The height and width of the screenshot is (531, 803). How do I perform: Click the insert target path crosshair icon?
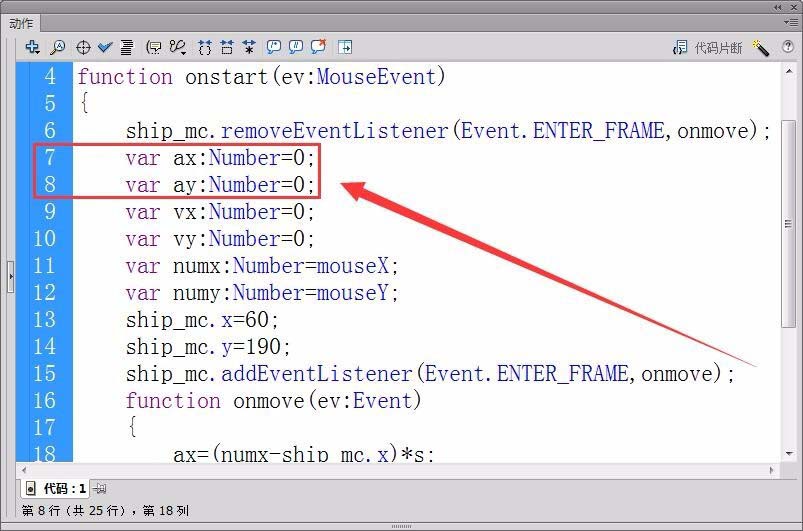83,48
